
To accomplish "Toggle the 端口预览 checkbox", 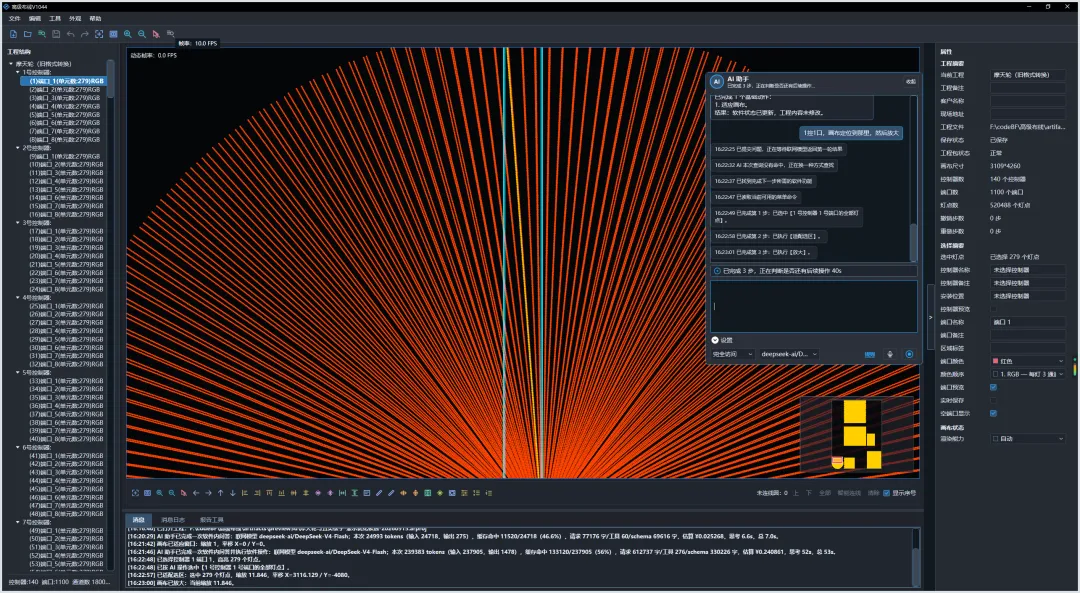I will pos(993,387).
